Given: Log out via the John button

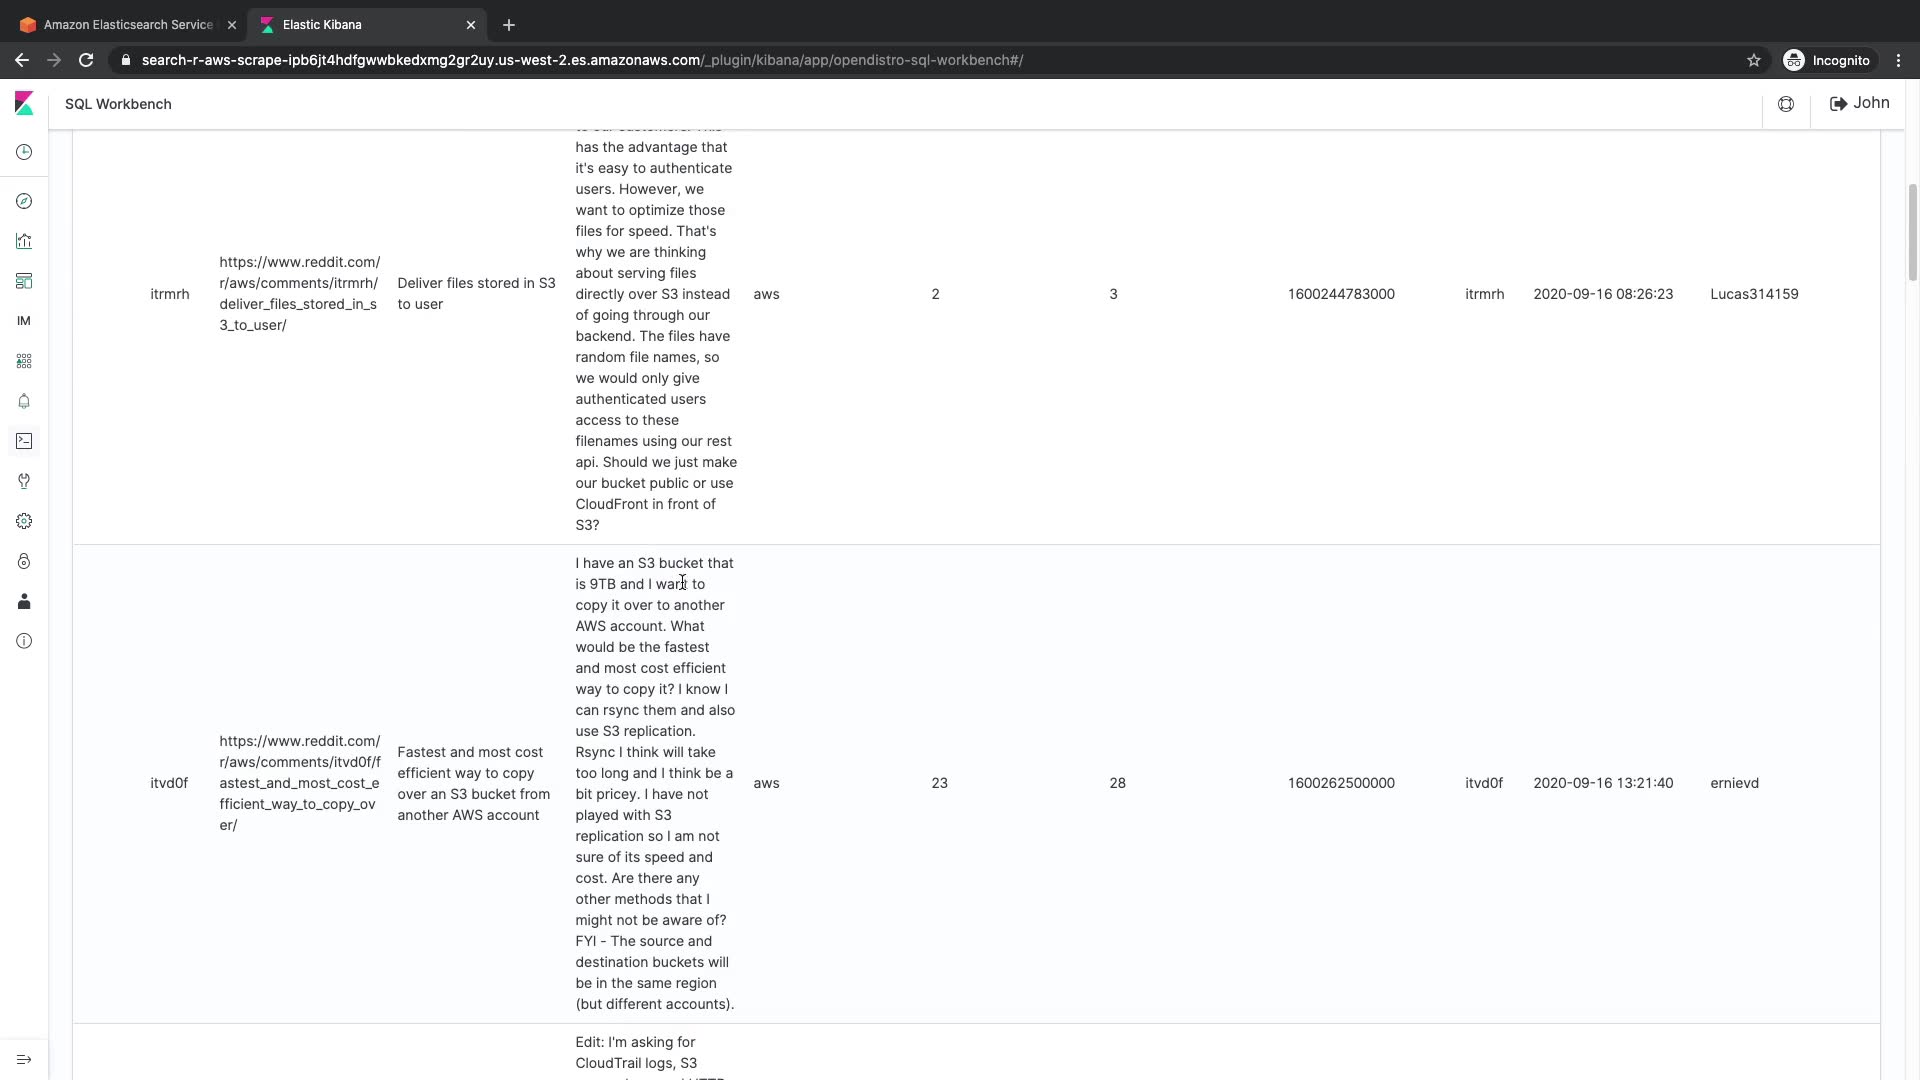Looking at the screenshot, I should coord(1859,103).
